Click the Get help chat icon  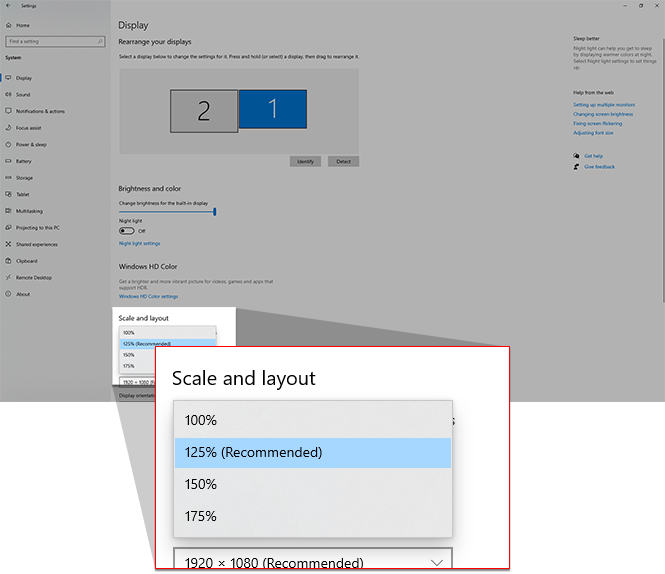pyautogui.click(x=576, y=156)
